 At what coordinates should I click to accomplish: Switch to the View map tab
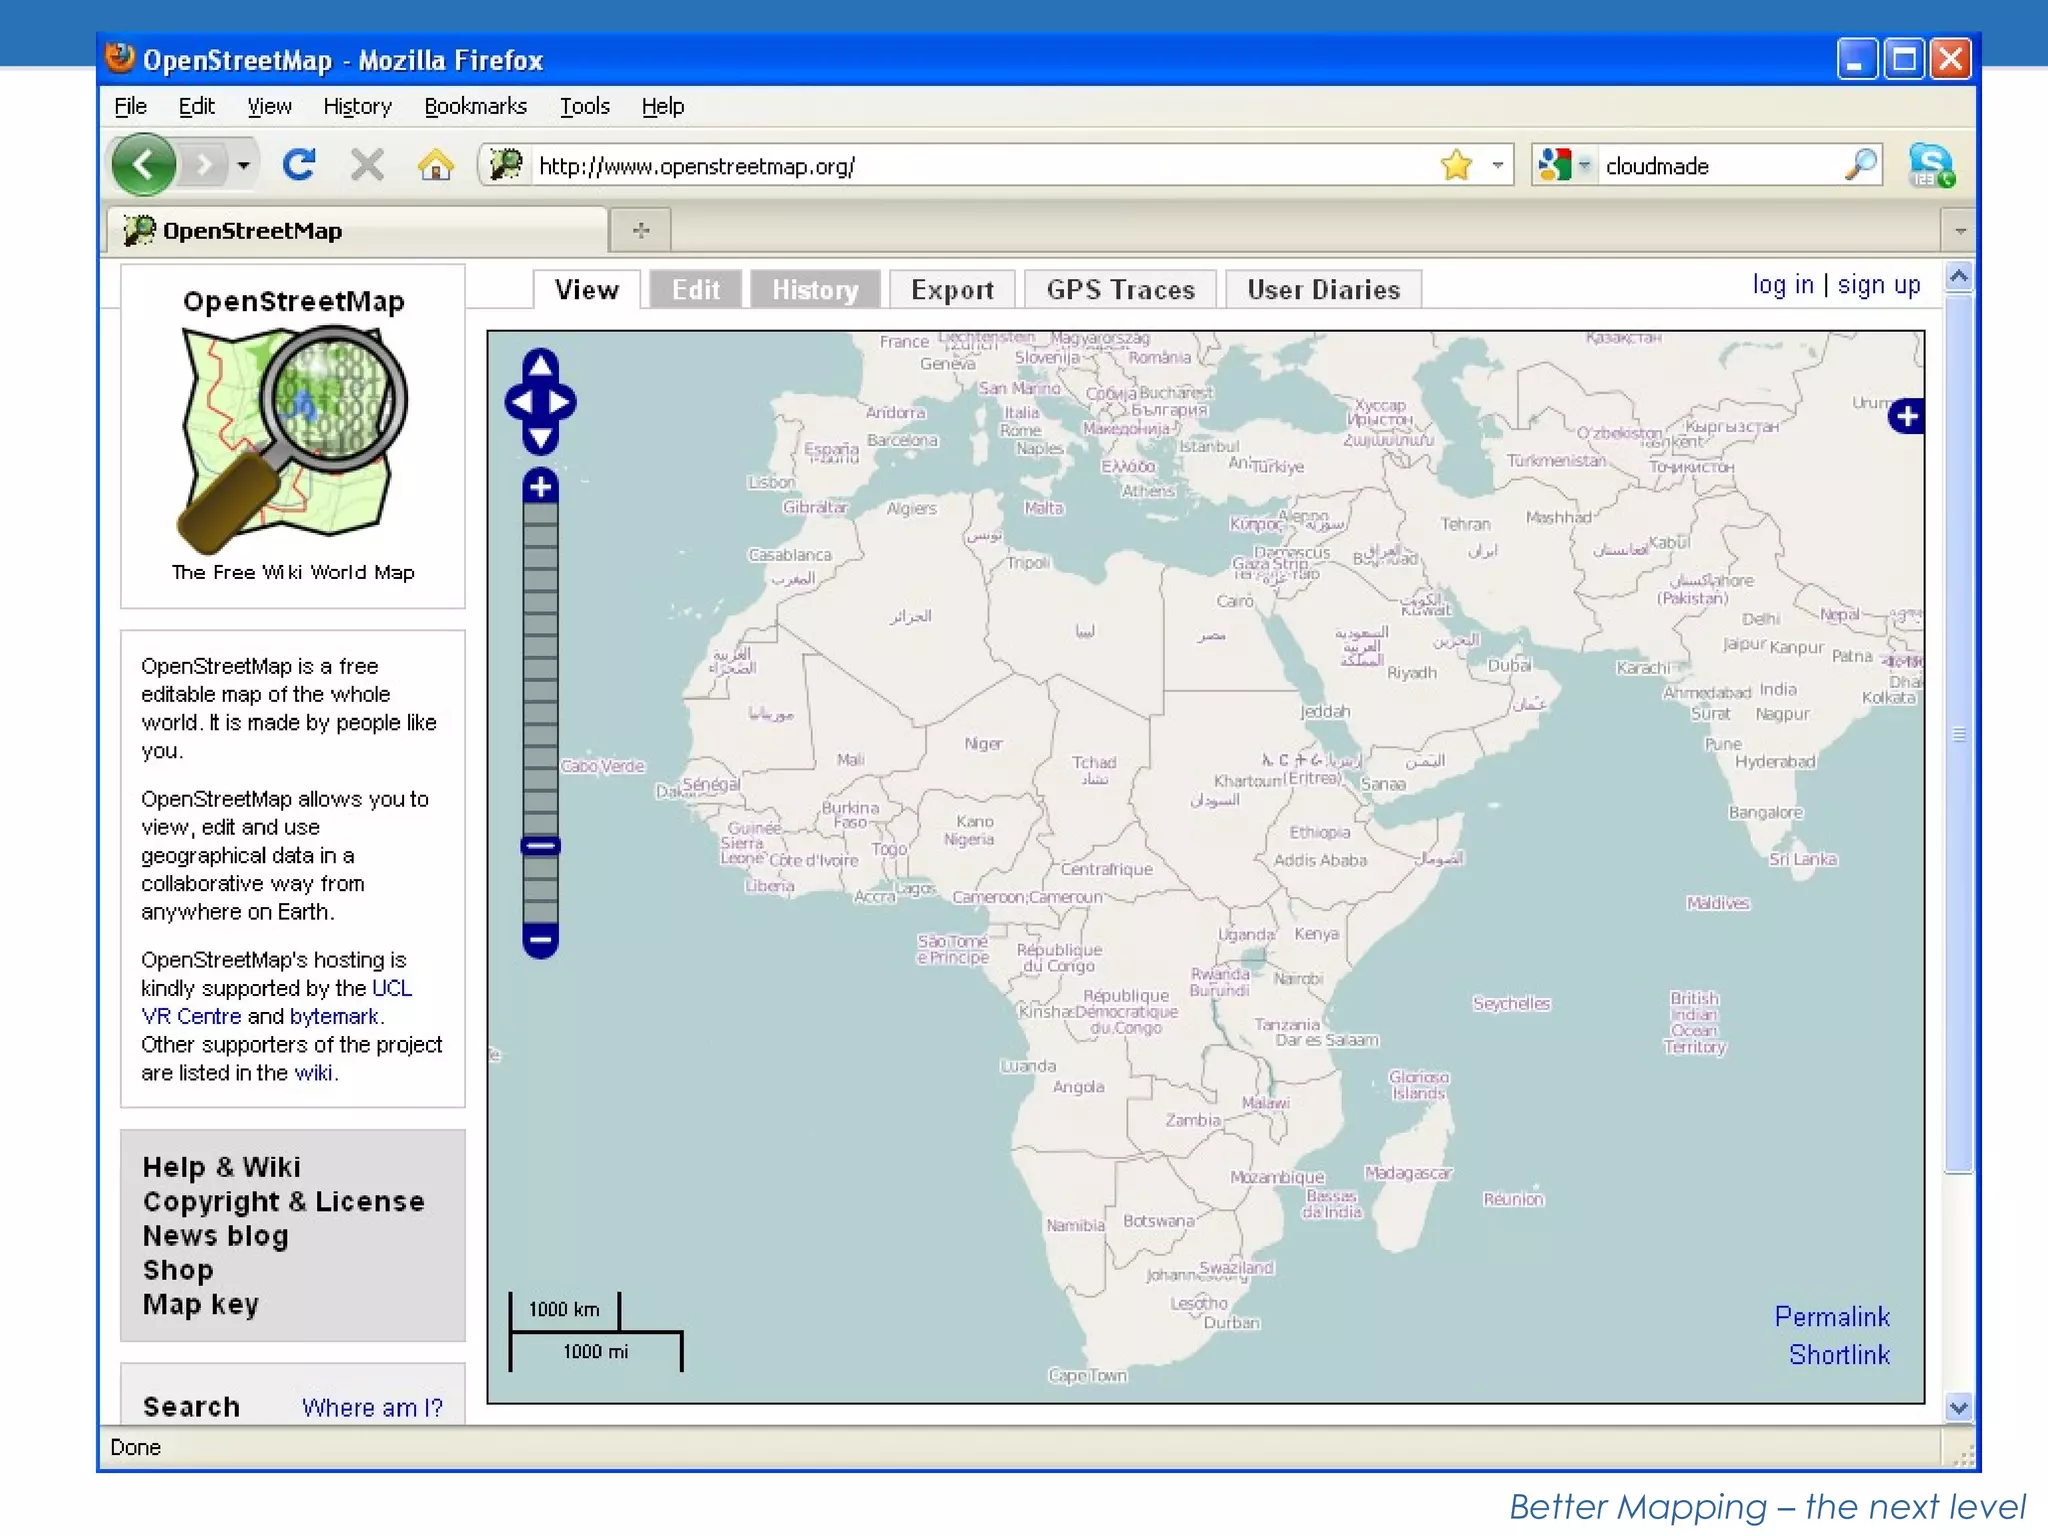tap(587, 290)
